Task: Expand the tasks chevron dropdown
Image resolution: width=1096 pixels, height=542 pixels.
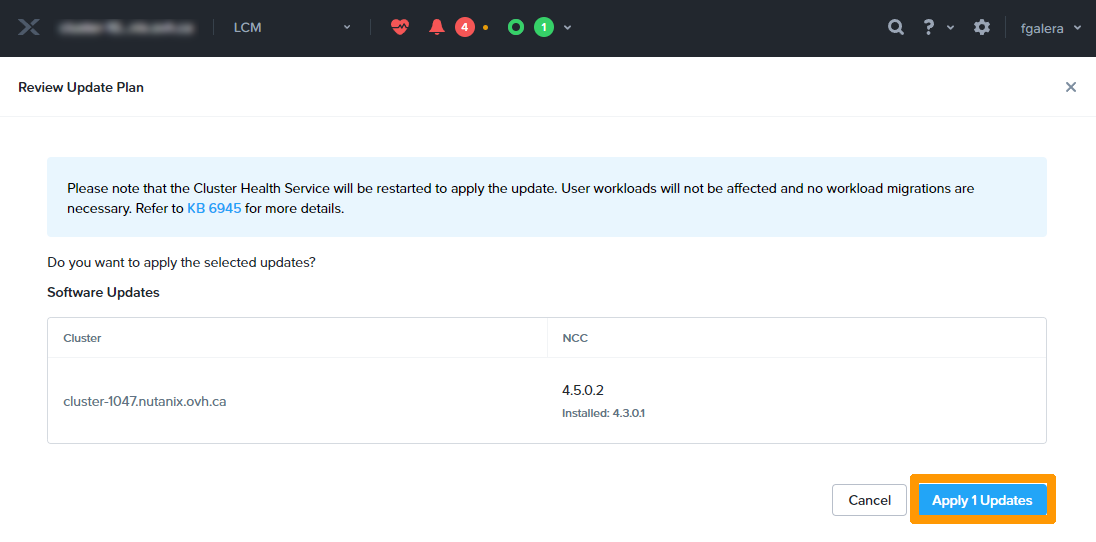Action: pyautogui.click(x=568, y=27)
